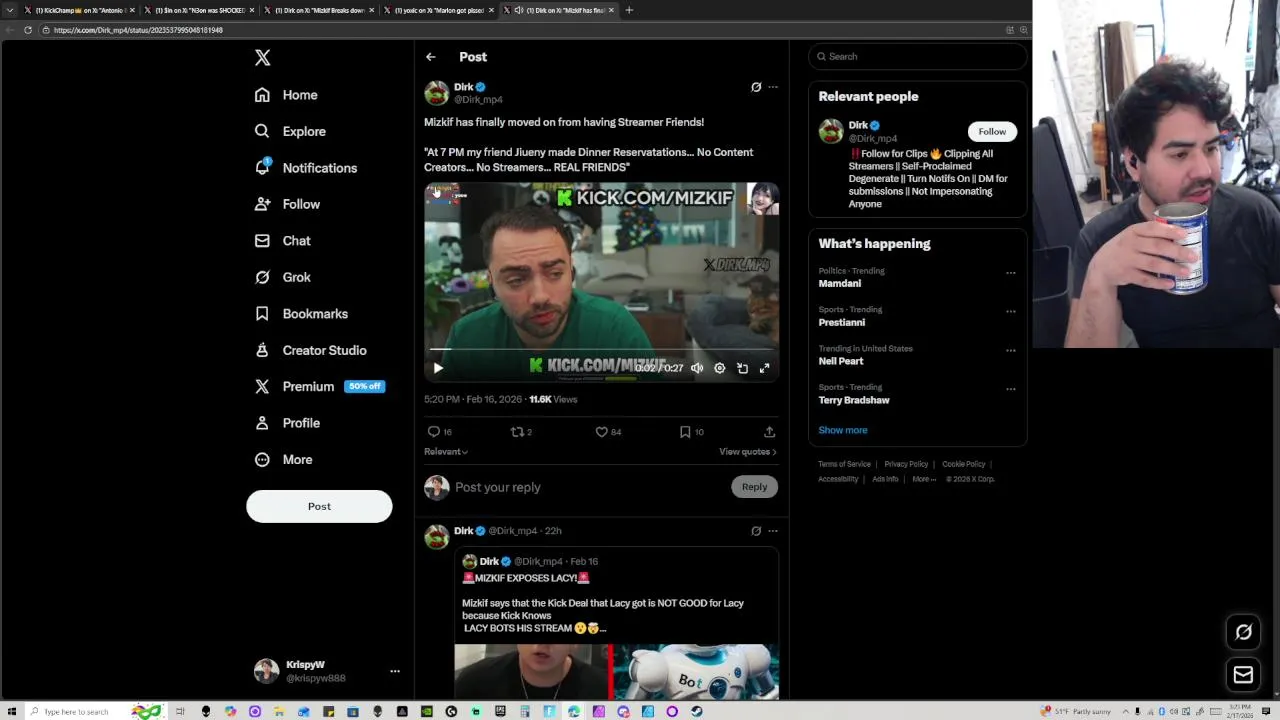The height and width of the screenshot is (720, 1280).
Task: Toggle picture-in-picture on the video
Action: [x=742, y=368]
